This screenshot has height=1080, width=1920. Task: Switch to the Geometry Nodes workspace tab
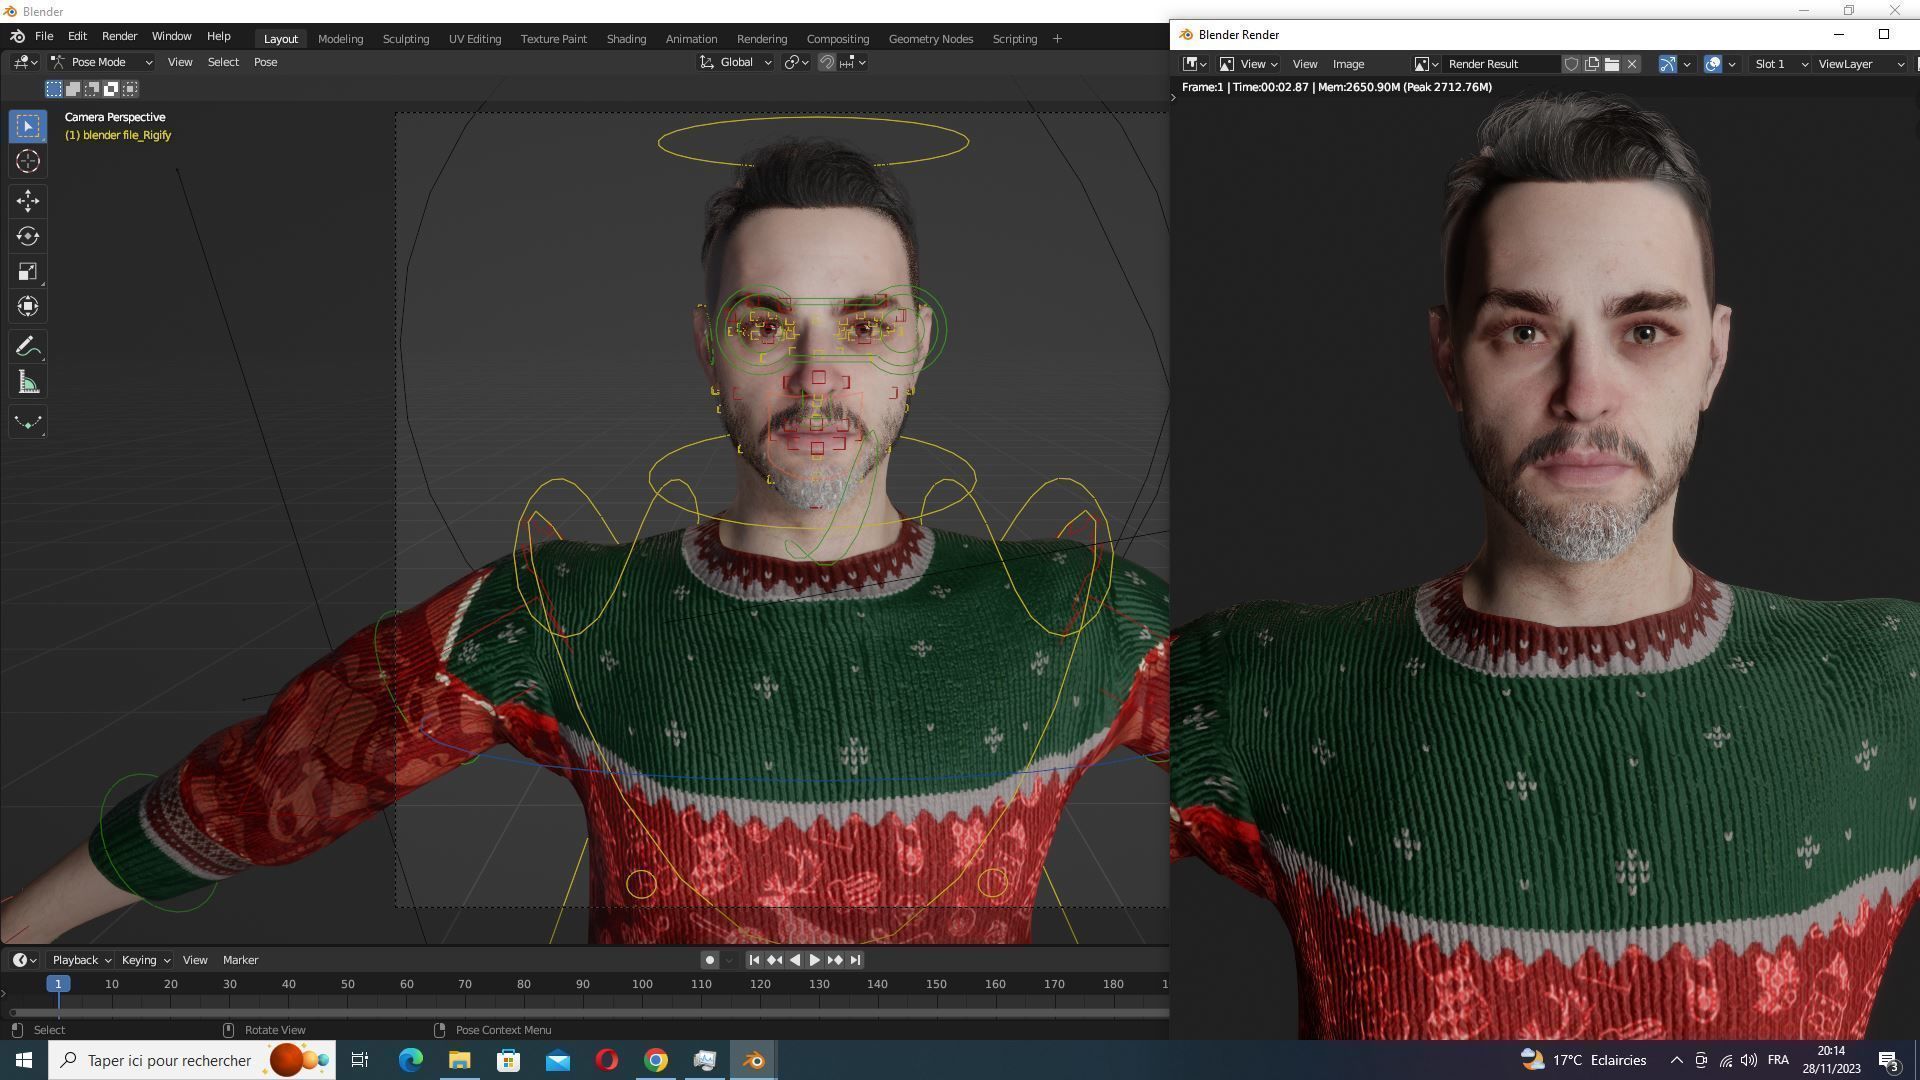(930, 39)
